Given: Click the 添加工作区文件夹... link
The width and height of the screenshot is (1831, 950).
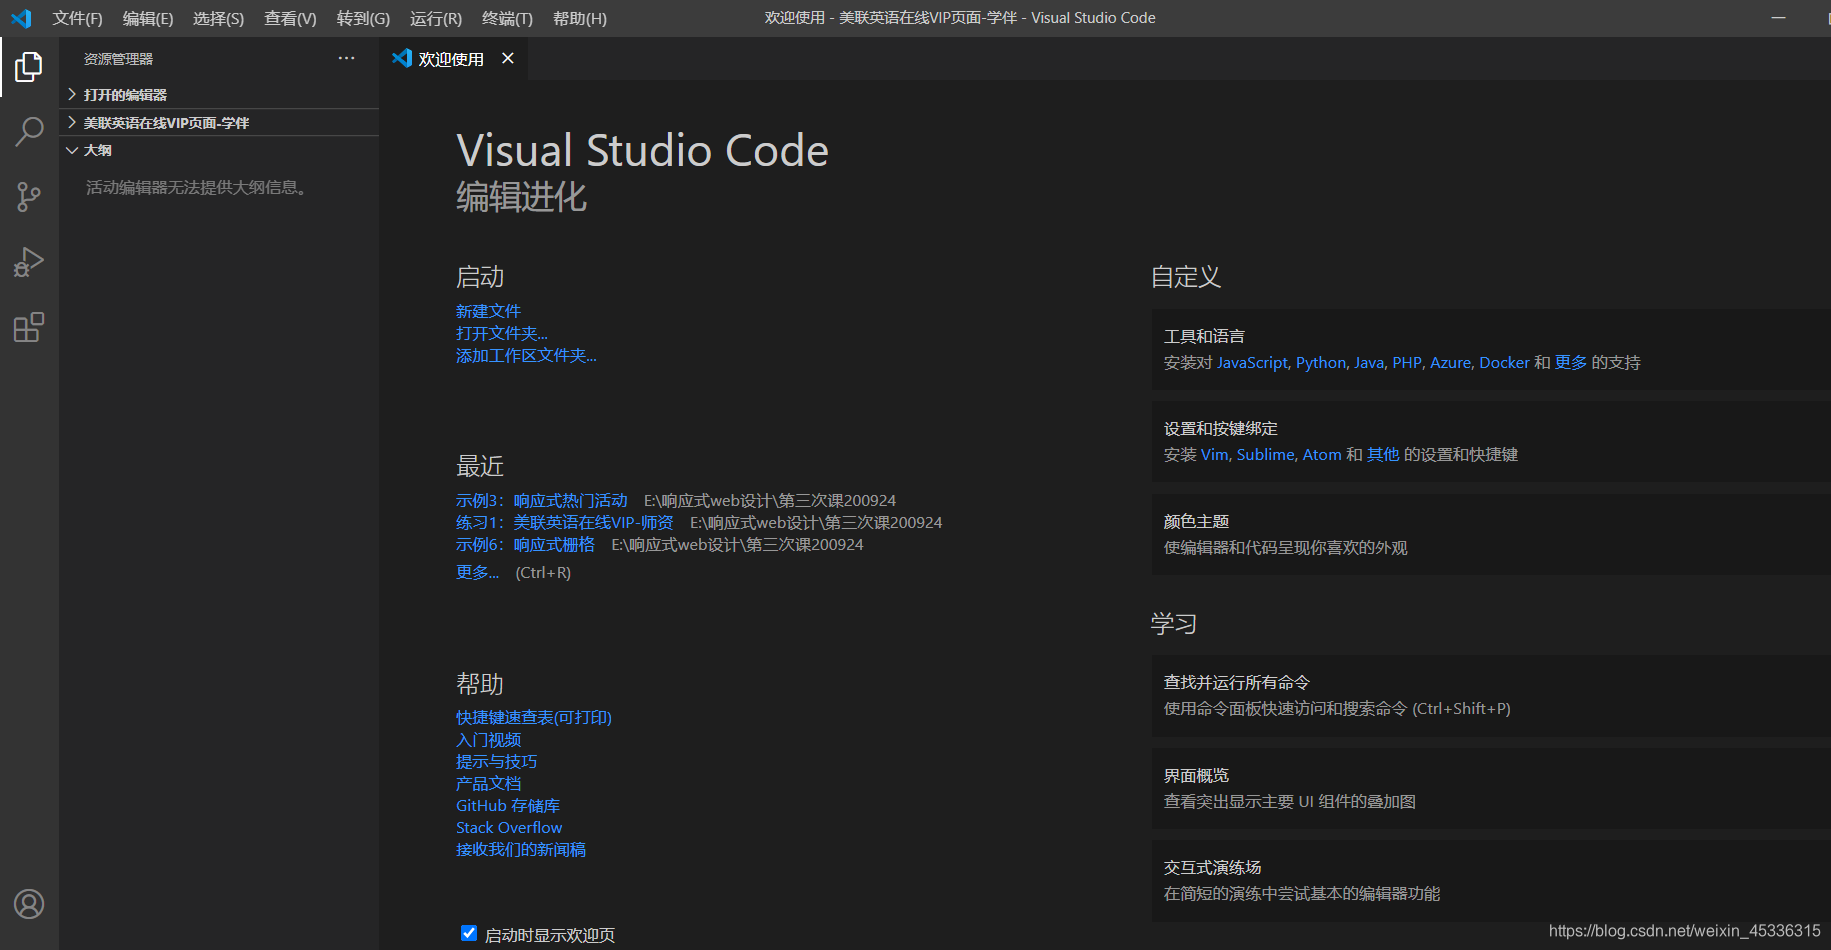Looking at the screenshot, I should (x=526, y=355).
